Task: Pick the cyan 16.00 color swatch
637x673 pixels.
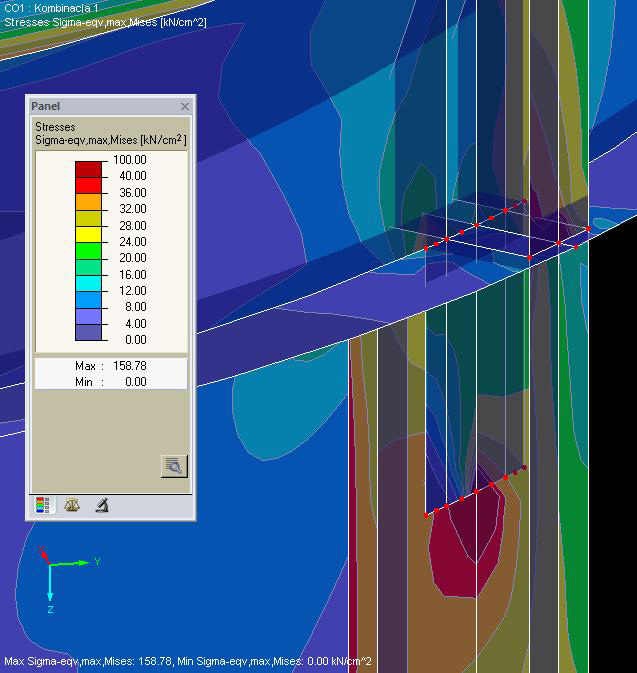Action: 88,284
